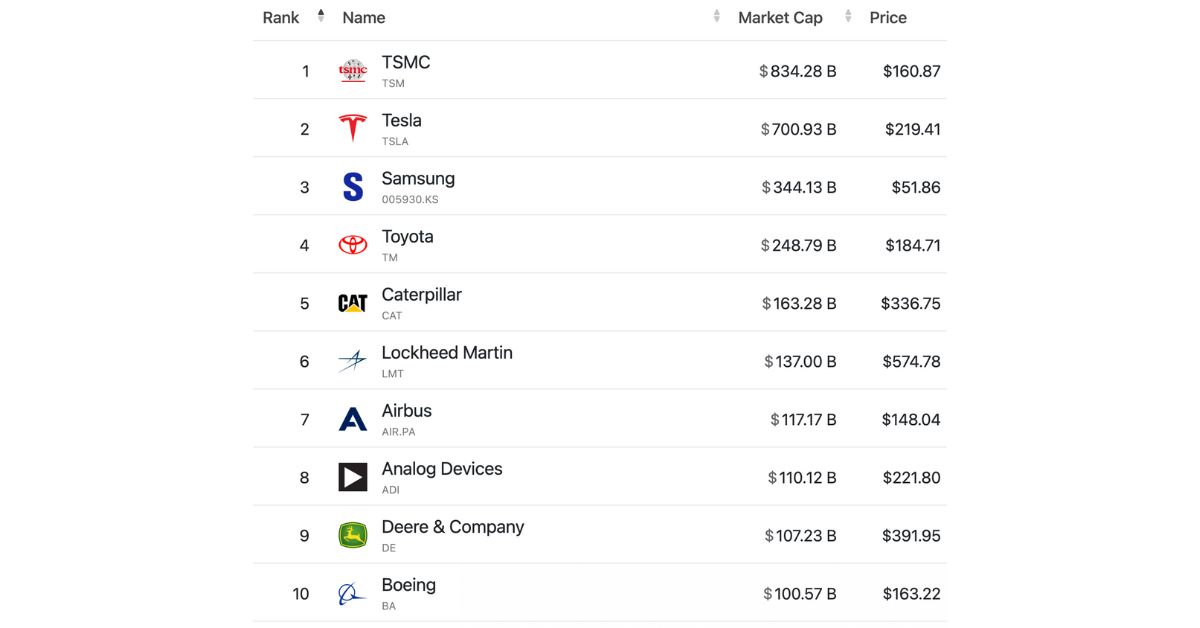Click the Caterpillar CAT logo

pos(353,303)
